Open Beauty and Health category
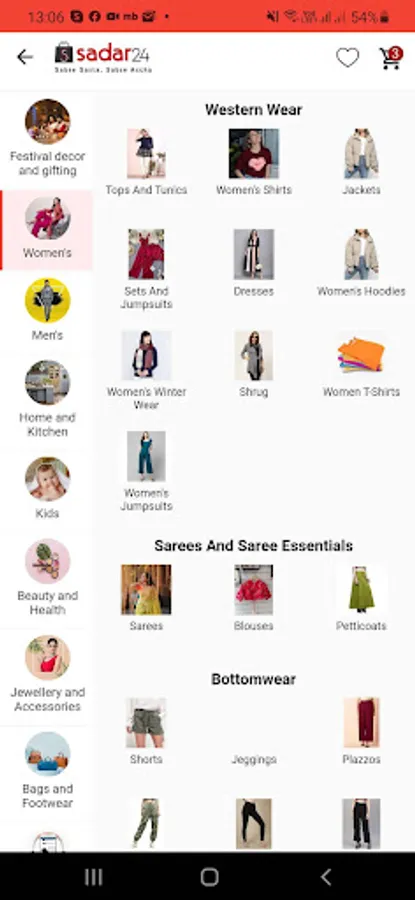This screenshot has width=415, height=900. click(47, 577)
